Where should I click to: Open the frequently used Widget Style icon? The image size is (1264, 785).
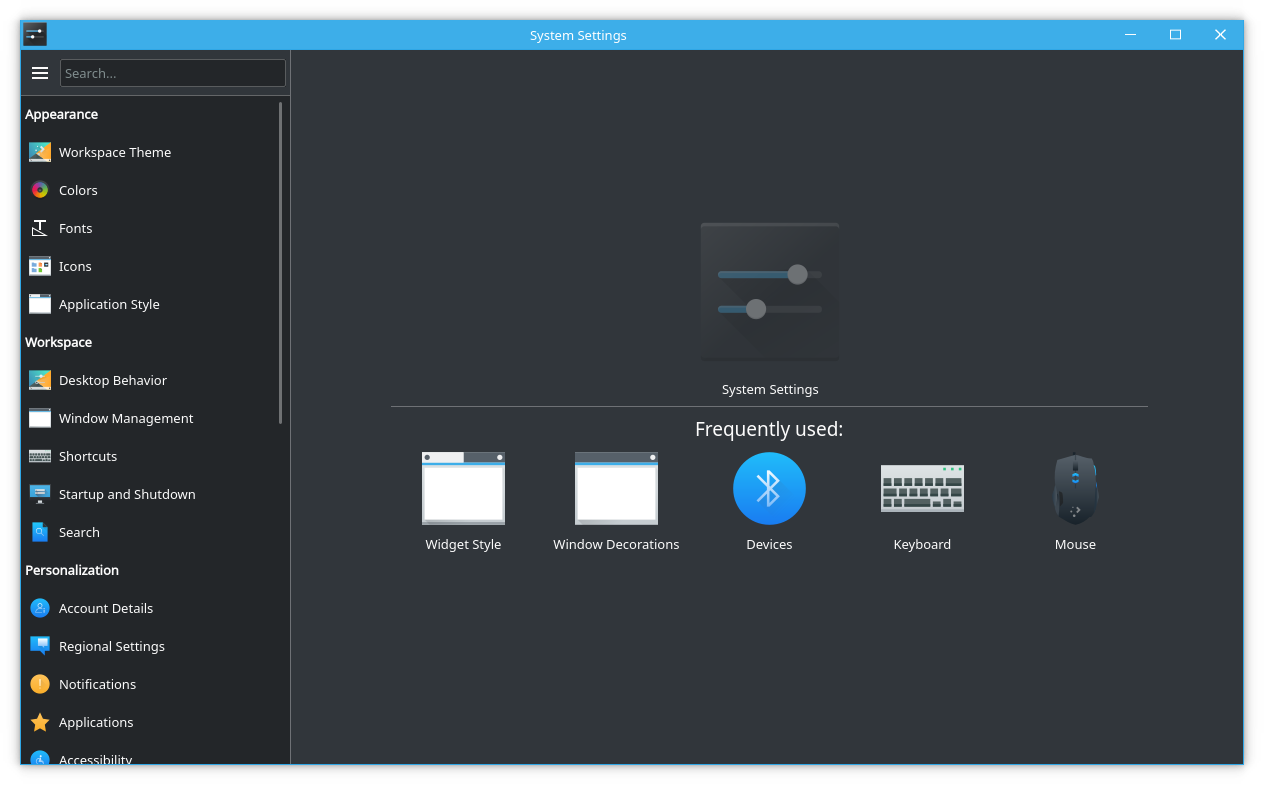click(463, 488)
